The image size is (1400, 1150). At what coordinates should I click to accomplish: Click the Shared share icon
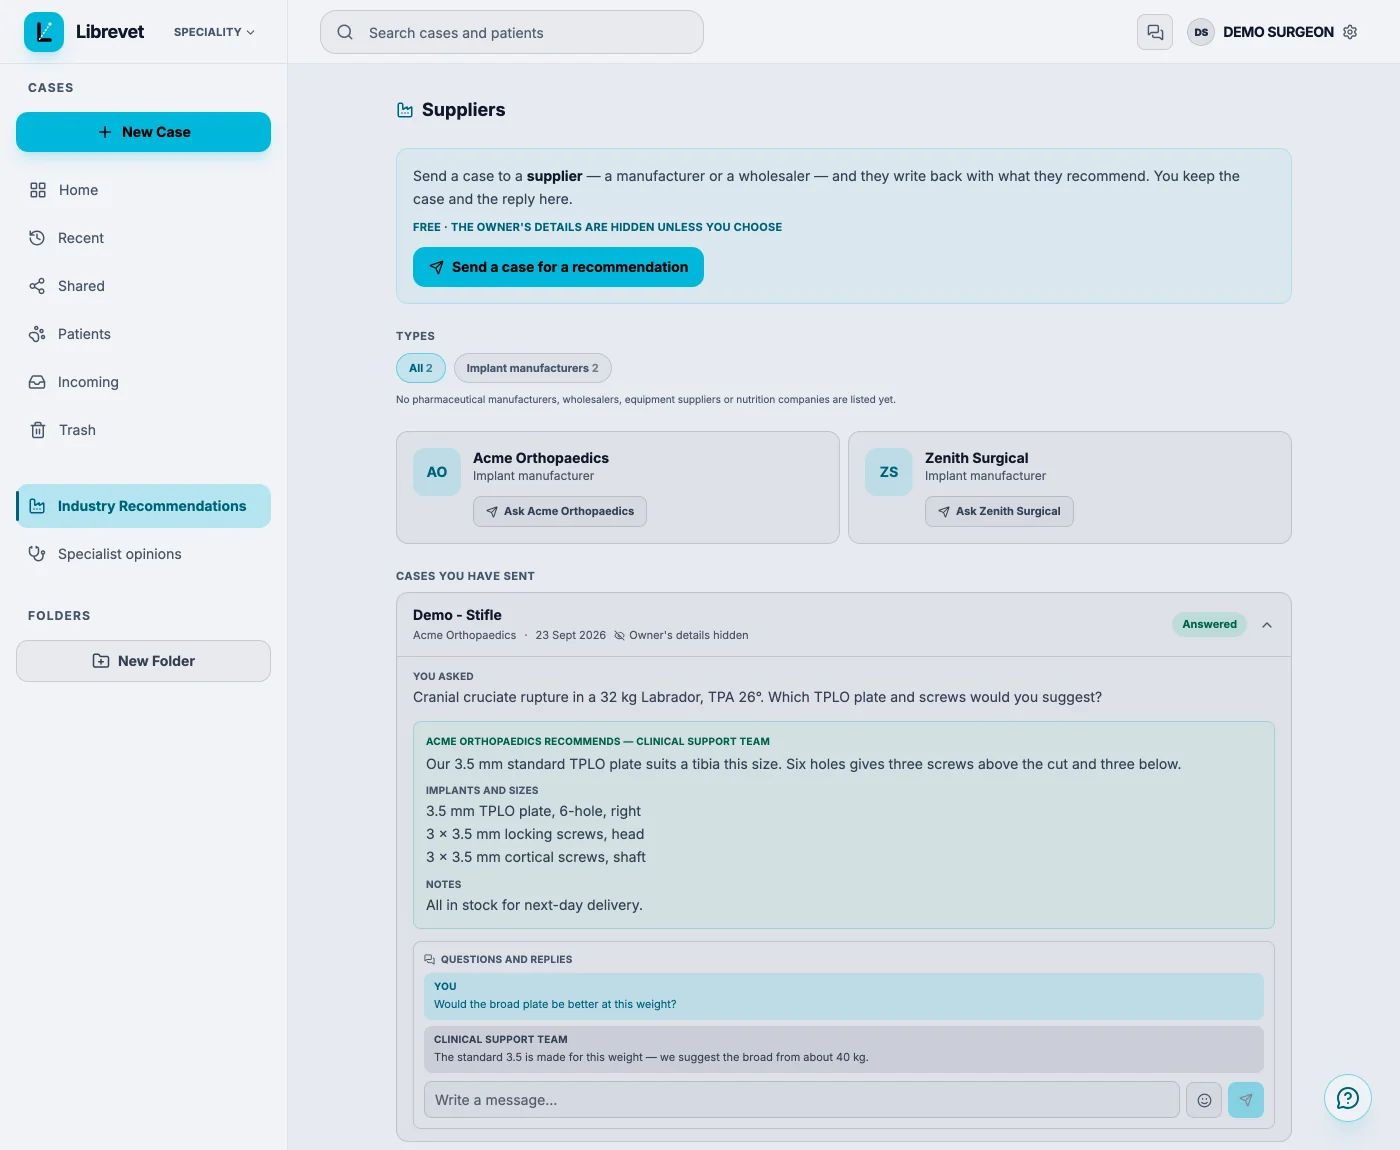[x=37, y=286]
